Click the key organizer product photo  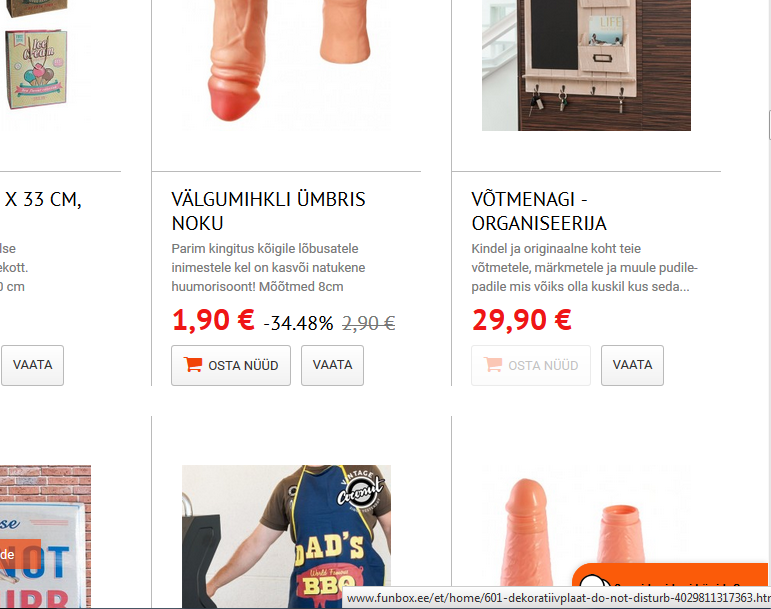586,65
